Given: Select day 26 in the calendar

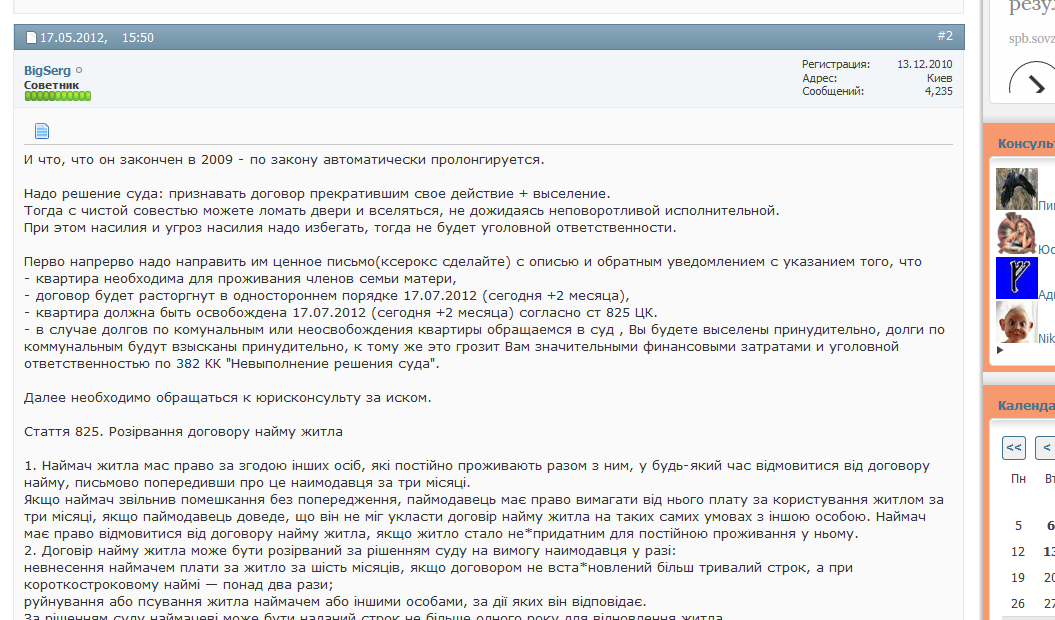Looking at the screenshot, I should pyautogui.click(x=1018, y=603).
